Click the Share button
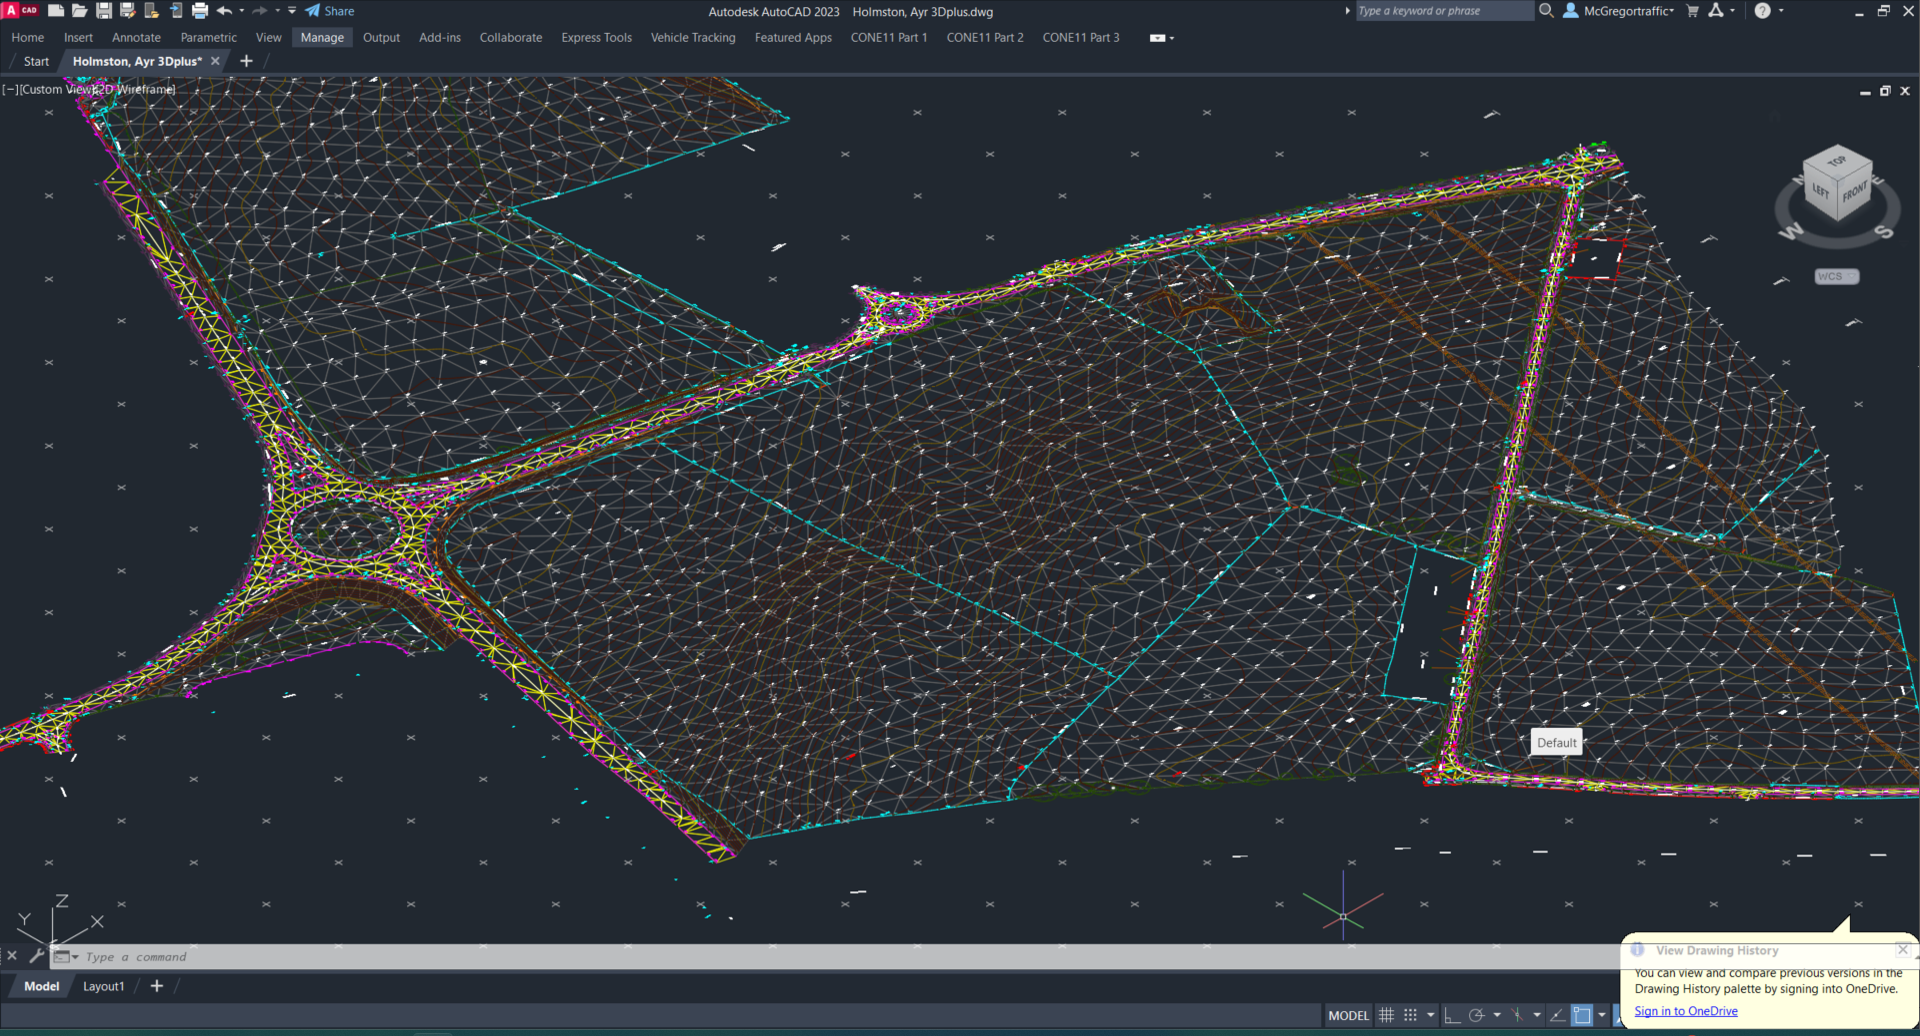This screenshot has height=1036, width=1920. pos(331,11)
